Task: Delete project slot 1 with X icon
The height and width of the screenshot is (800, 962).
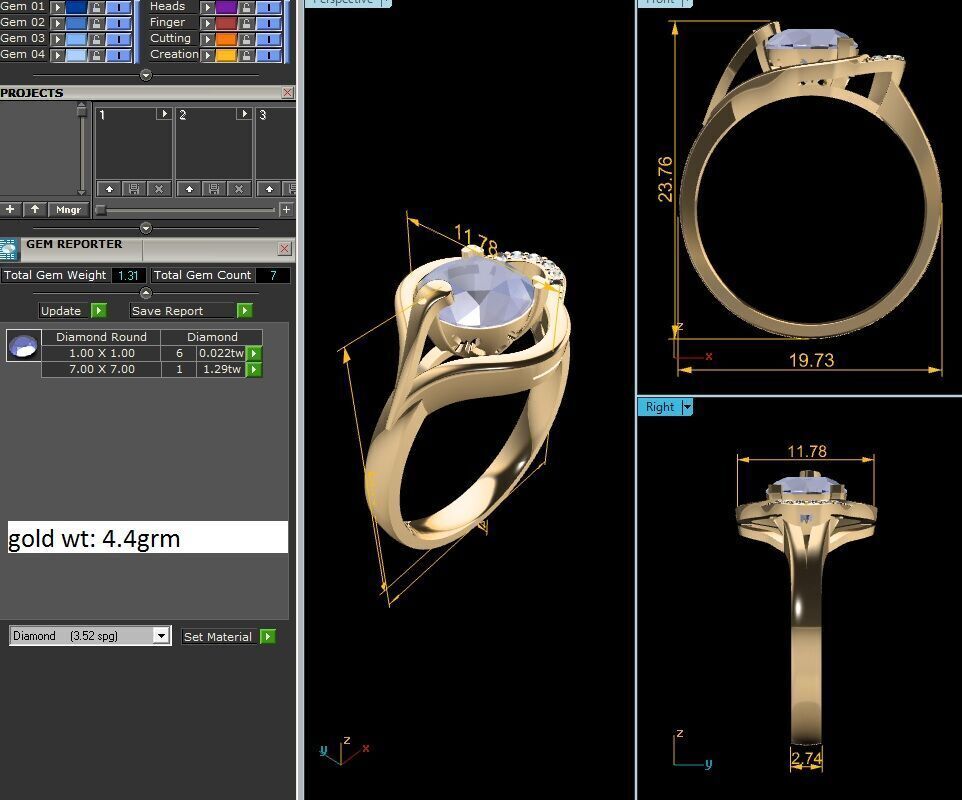Action: point(159,189)
